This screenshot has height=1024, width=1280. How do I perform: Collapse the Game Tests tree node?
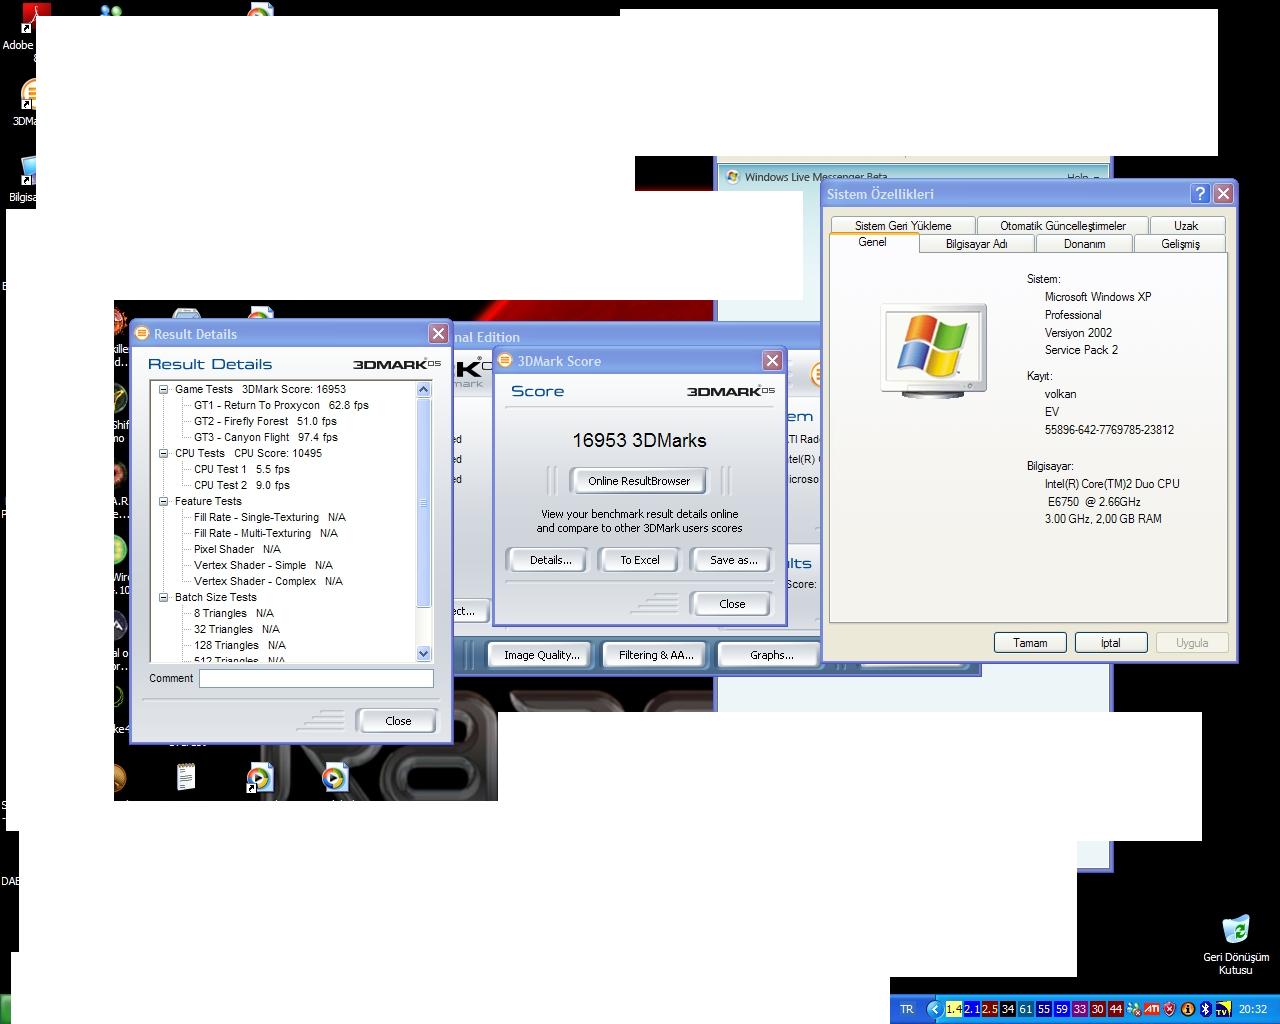tap(164, 390)
